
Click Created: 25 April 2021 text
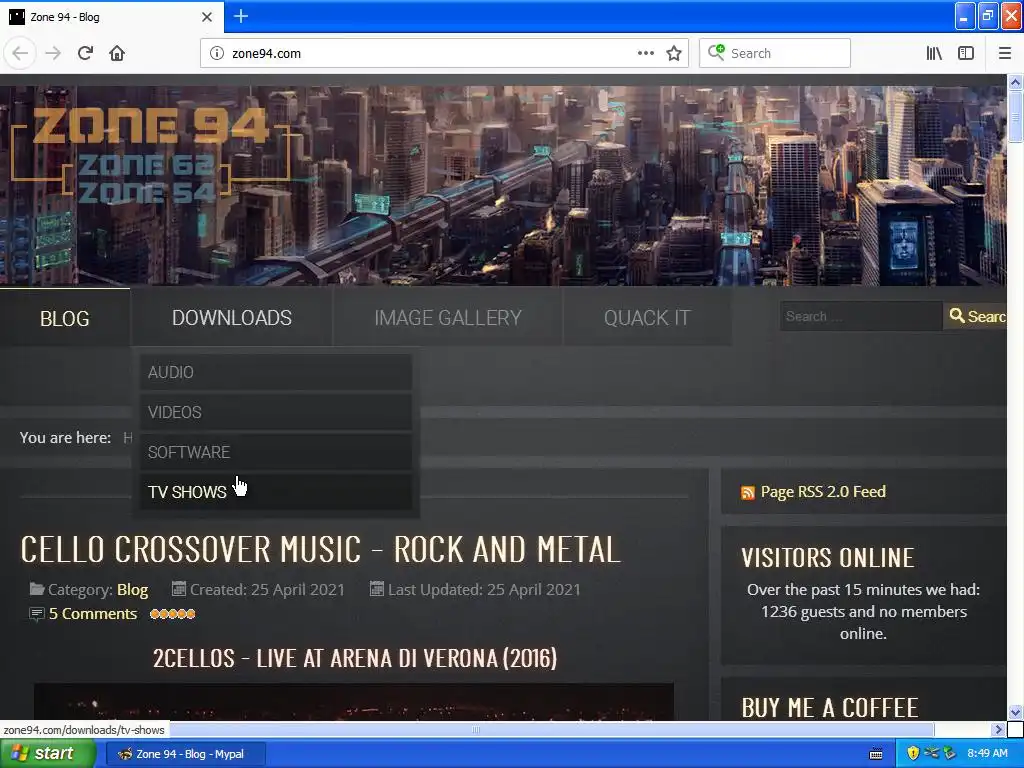tap(267, 590)
